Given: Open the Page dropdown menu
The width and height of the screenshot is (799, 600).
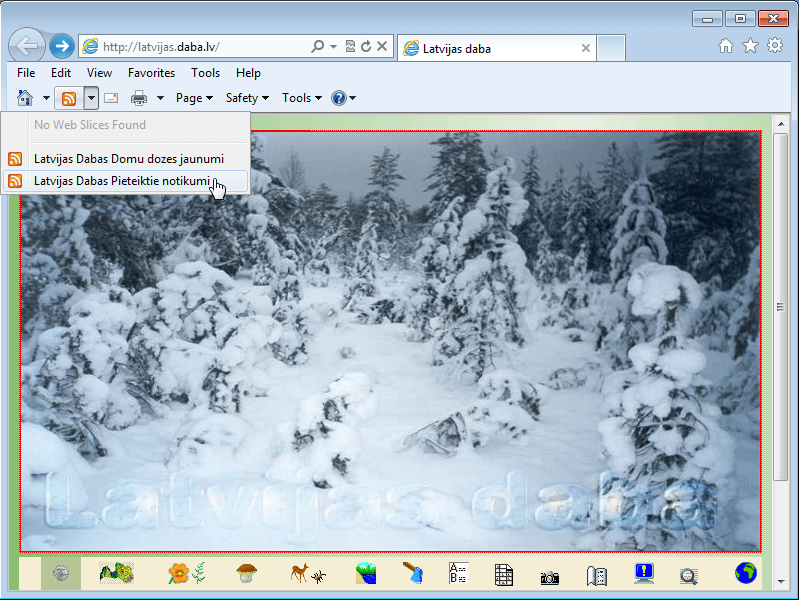Looking at the screenshot, I should (x=194, y=97).
